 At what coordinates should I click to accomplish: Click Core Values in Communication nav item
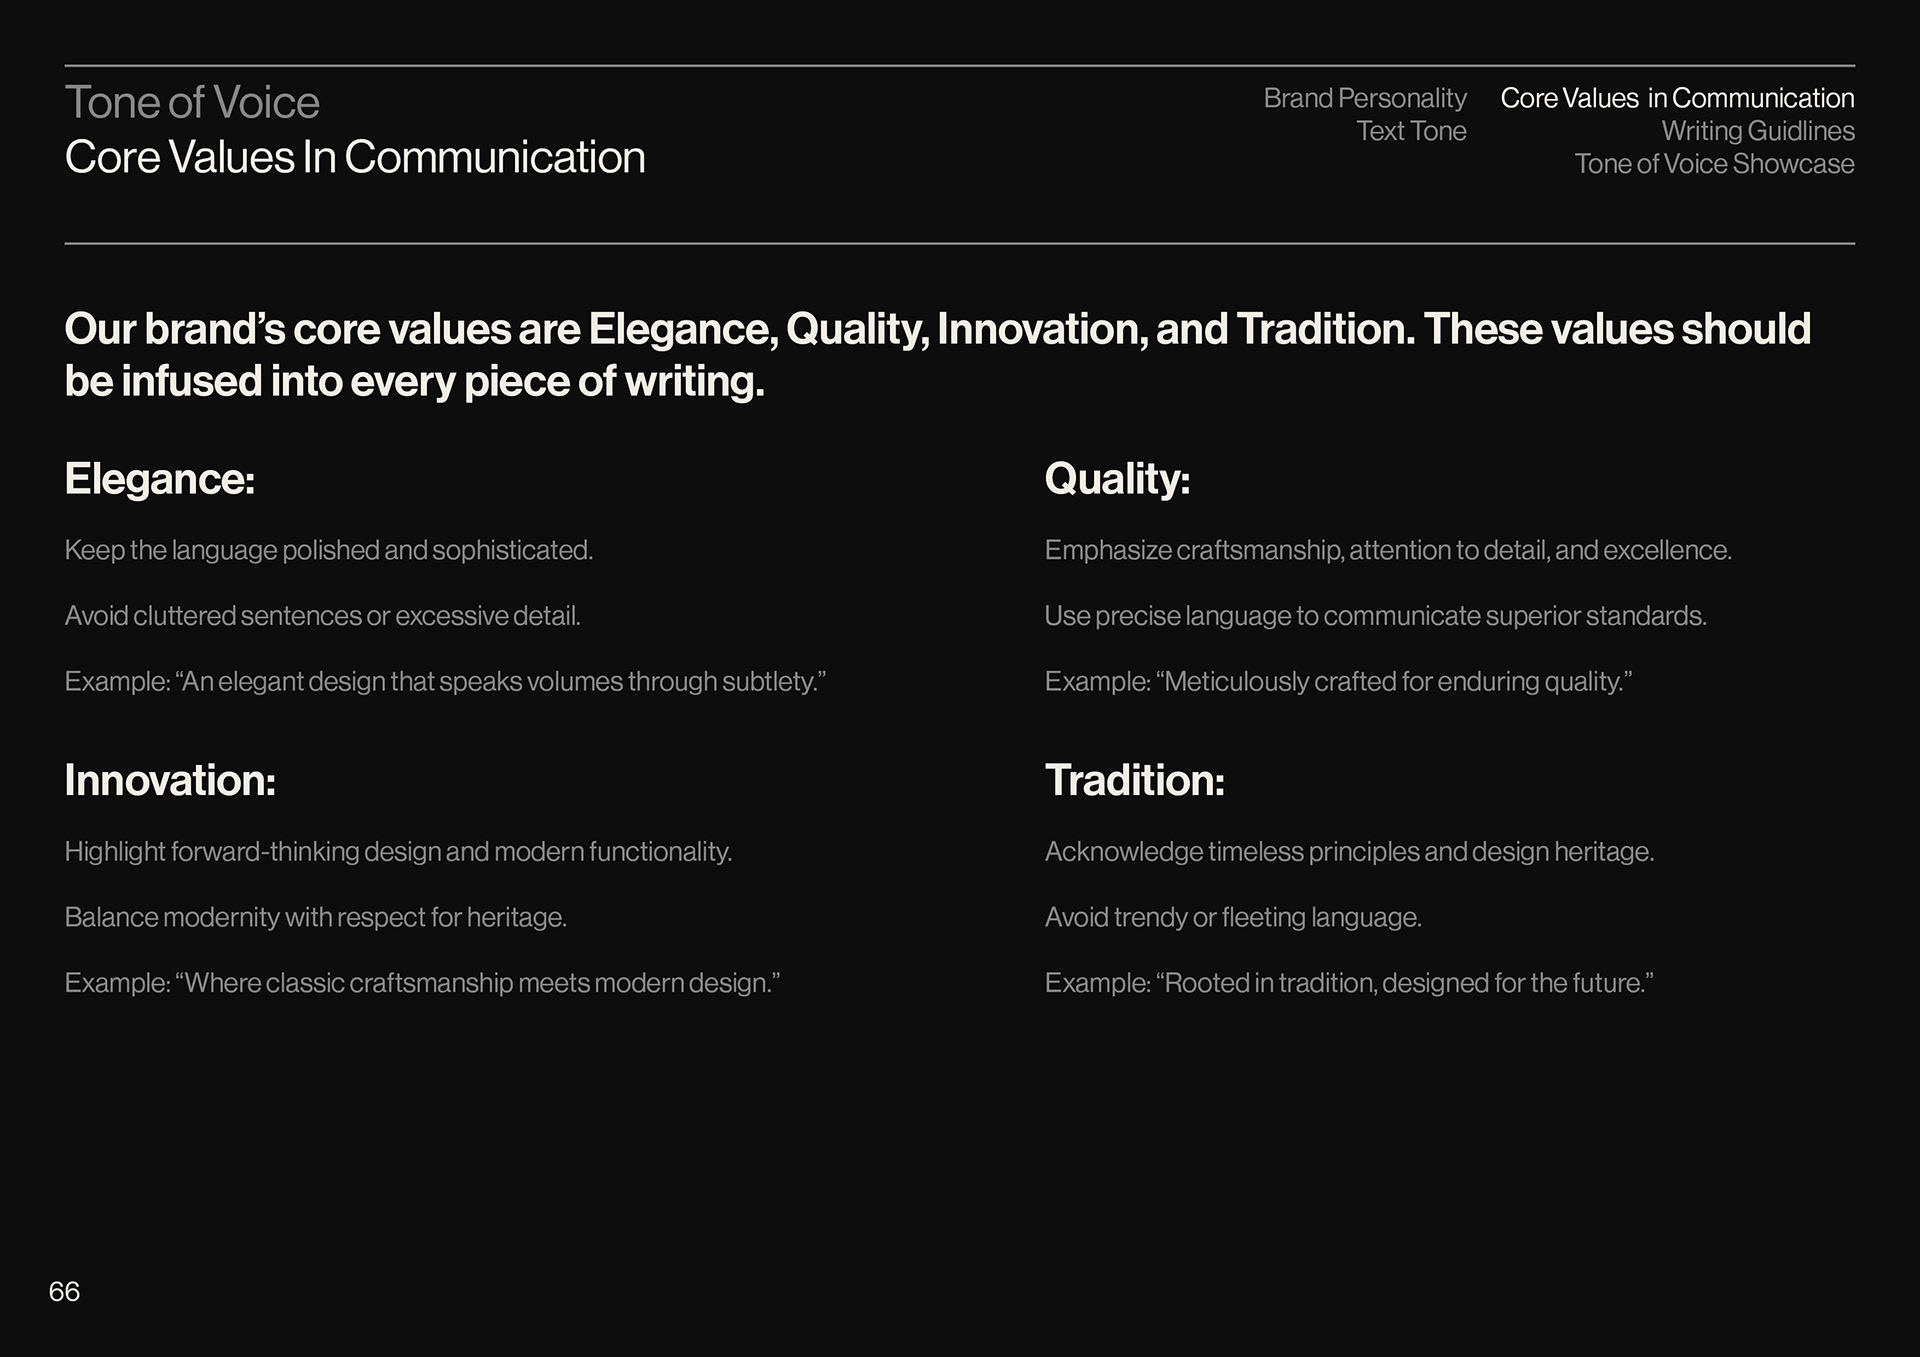[x=1677, y=98]
